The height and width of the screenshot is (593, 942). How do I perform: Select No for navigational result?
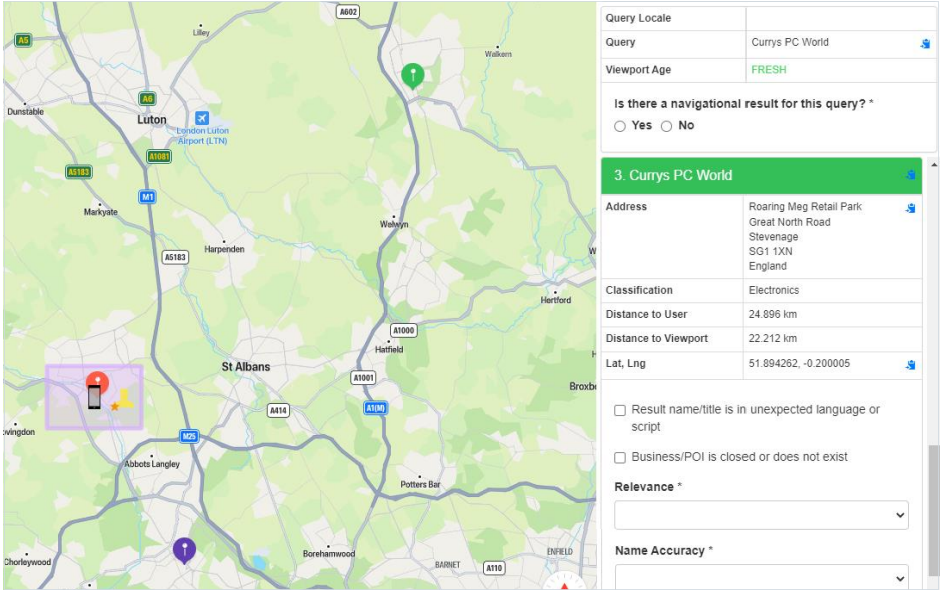click(x=666, y=126)
